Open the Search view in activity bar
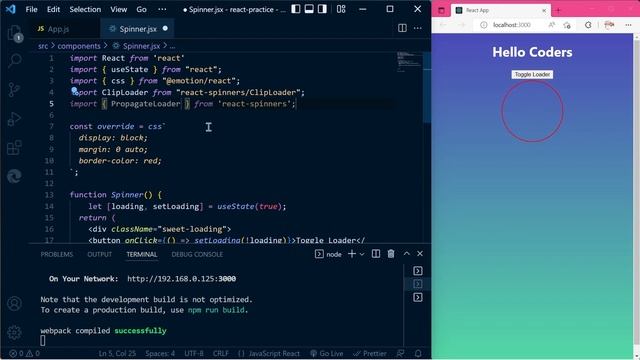Viewport: 640px width, 360px height. tap(15, 61)
